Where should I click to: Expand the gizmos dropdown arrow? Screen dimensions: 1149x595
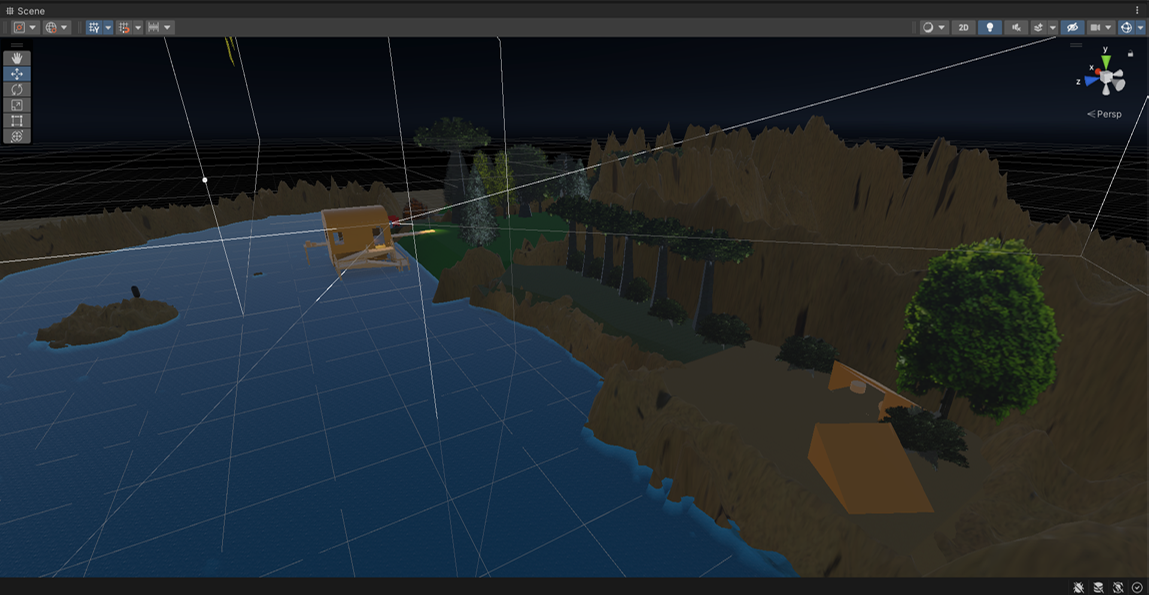(1141, 28)
